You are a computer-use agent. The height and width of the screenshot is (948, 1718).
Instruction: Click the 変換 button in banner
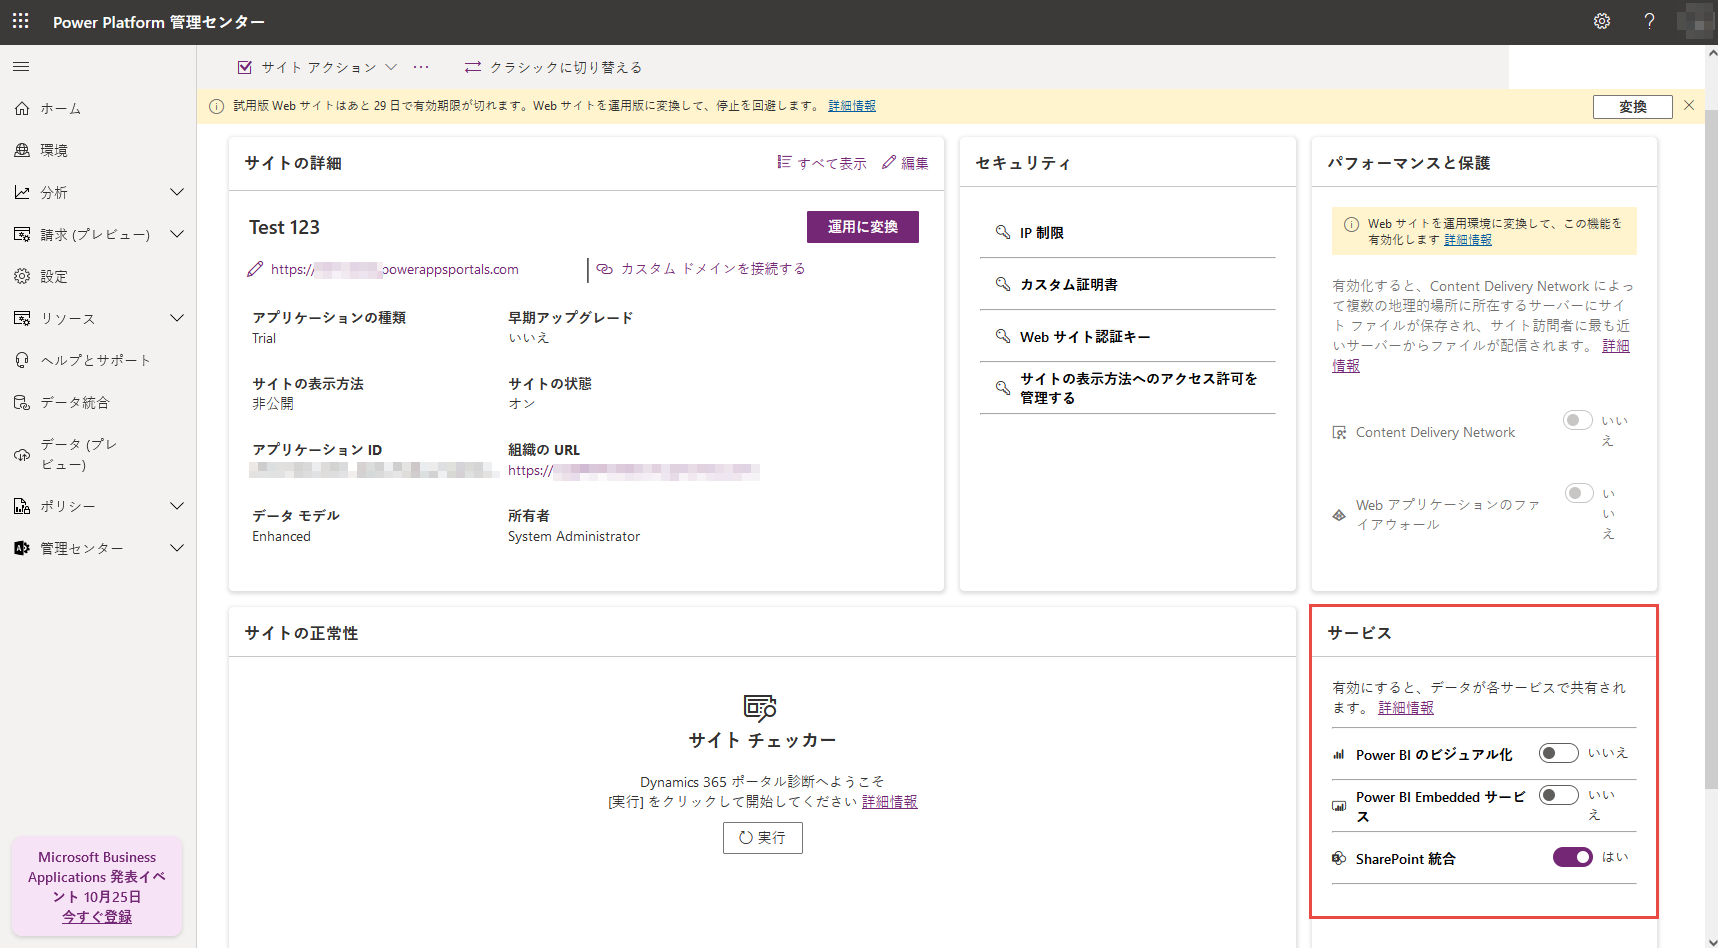(x=1632, y=107)
